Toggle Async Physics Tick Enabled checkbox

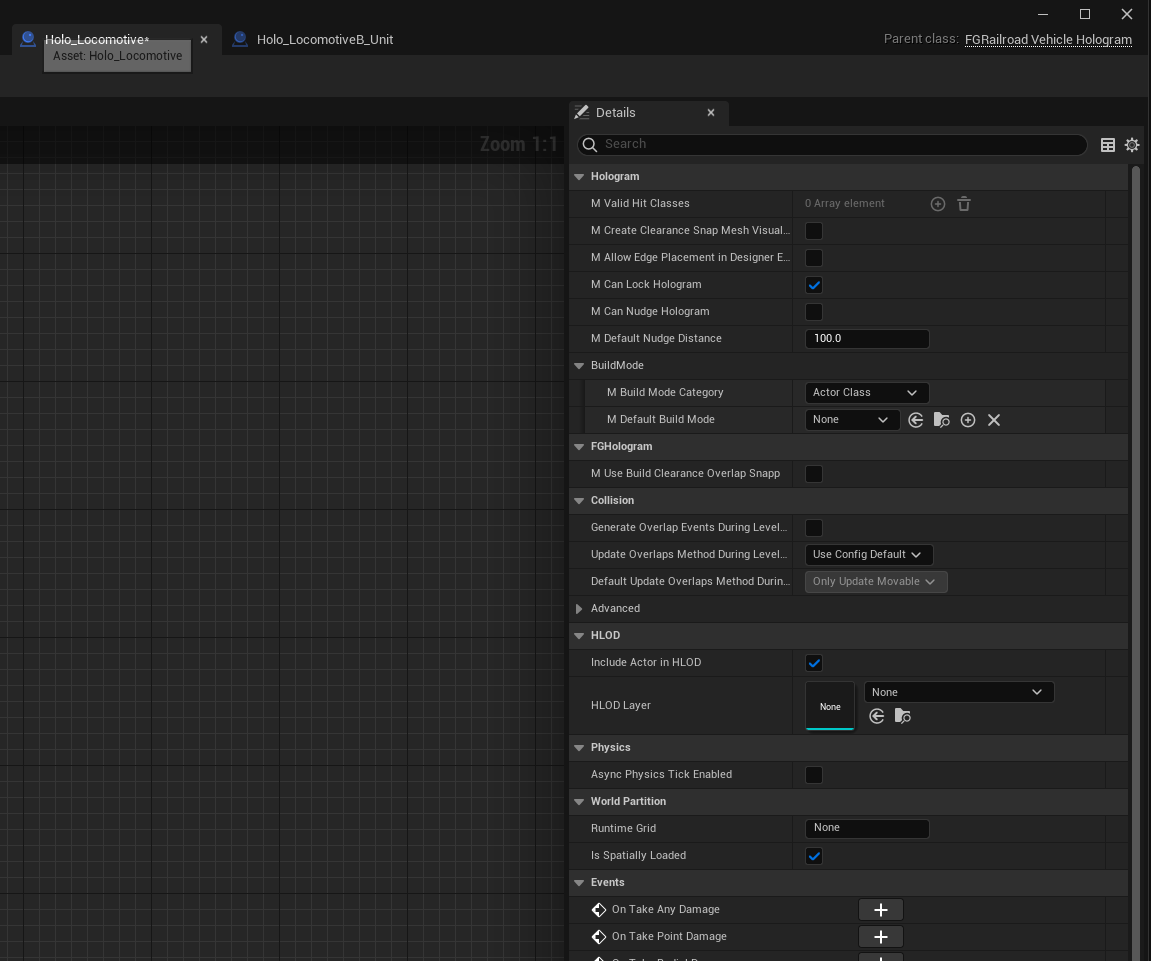click(x=814, y=775)
